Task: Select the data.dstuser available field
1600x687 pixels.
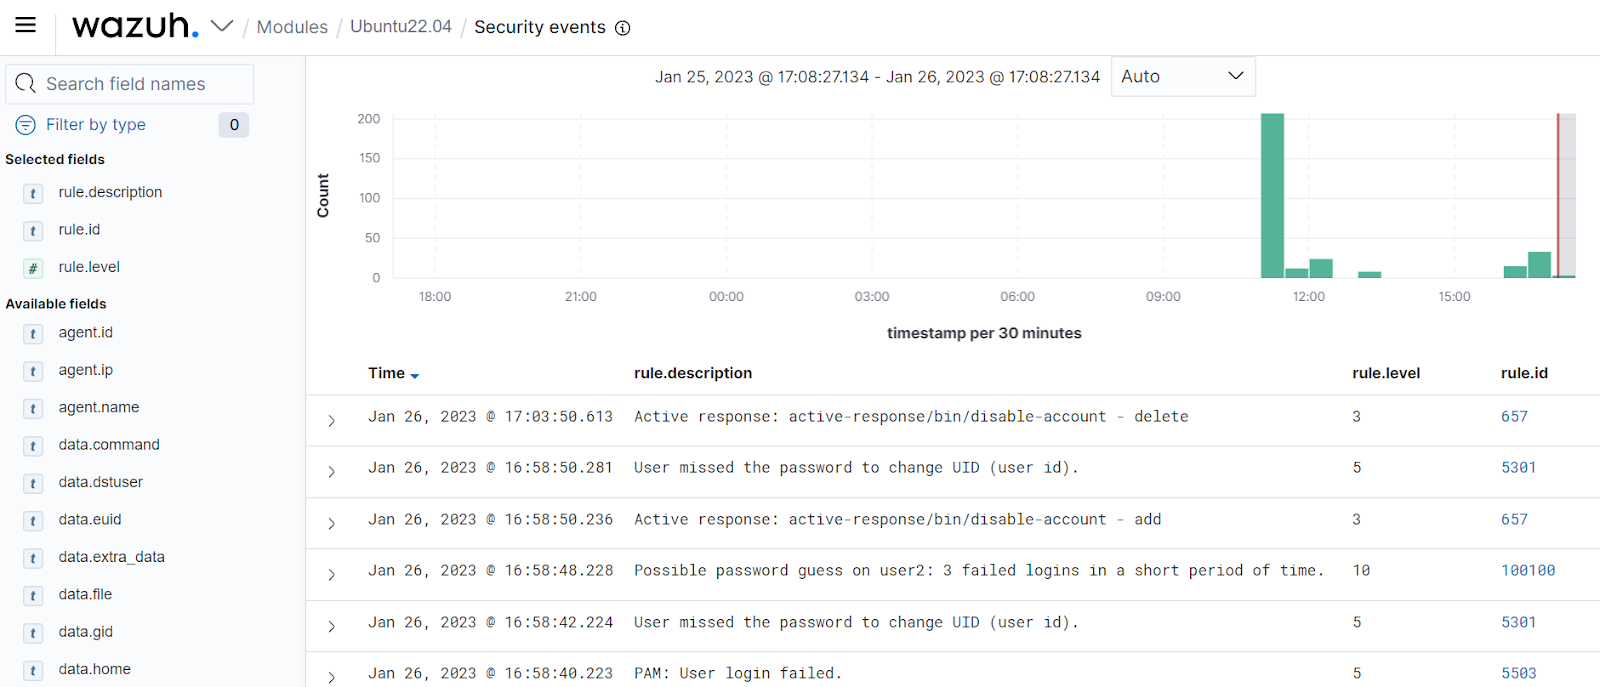Action: pos(100,482)
